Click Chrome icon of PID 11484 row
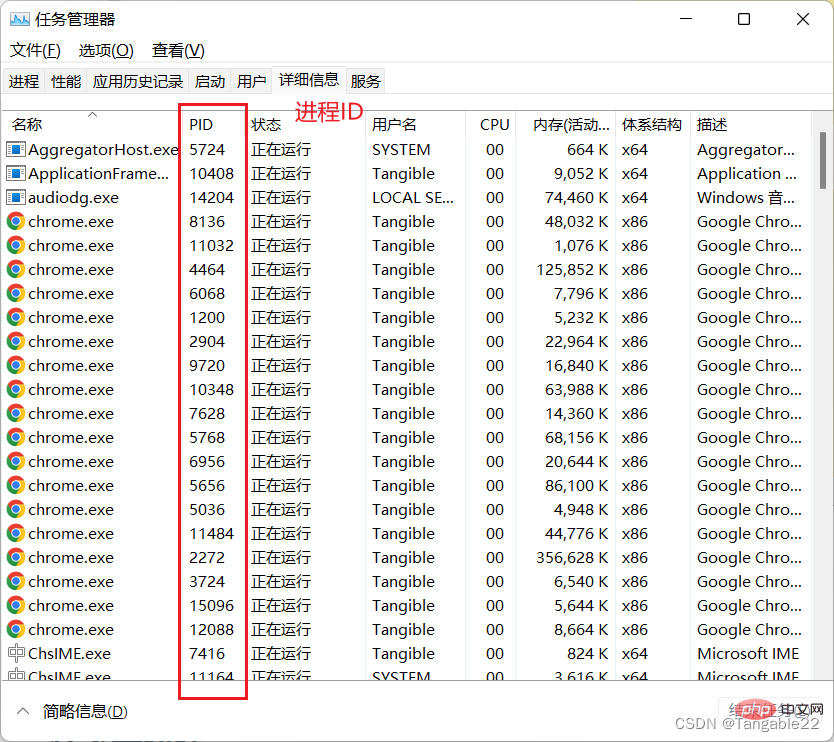Image resolution: width=834 pixels, height=742 pixels. point(16,533)
